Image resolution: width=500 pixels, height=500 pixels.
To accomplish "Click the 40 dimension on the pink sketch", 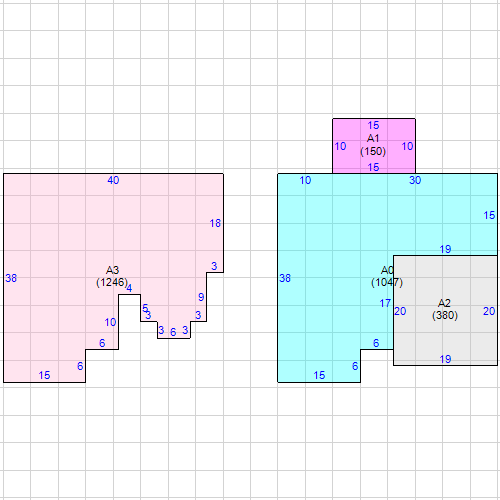I will (x=113, y=180).
